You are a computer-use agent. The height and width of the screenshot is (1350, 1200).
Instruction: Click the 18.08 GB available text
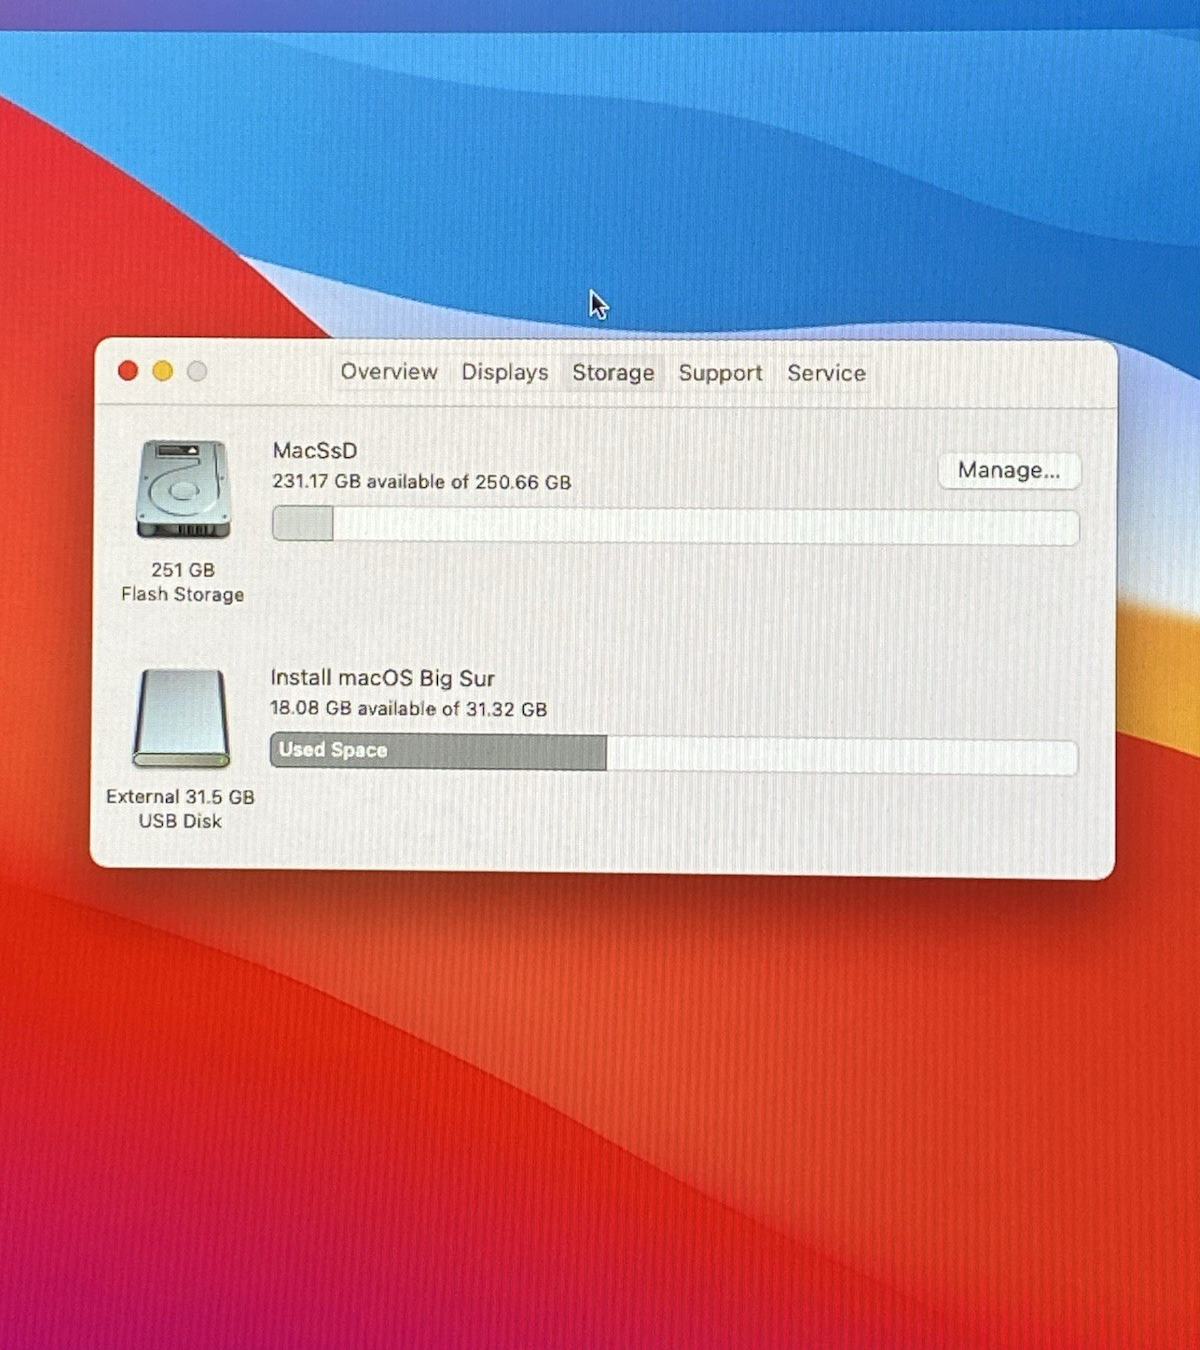point(408,709)
